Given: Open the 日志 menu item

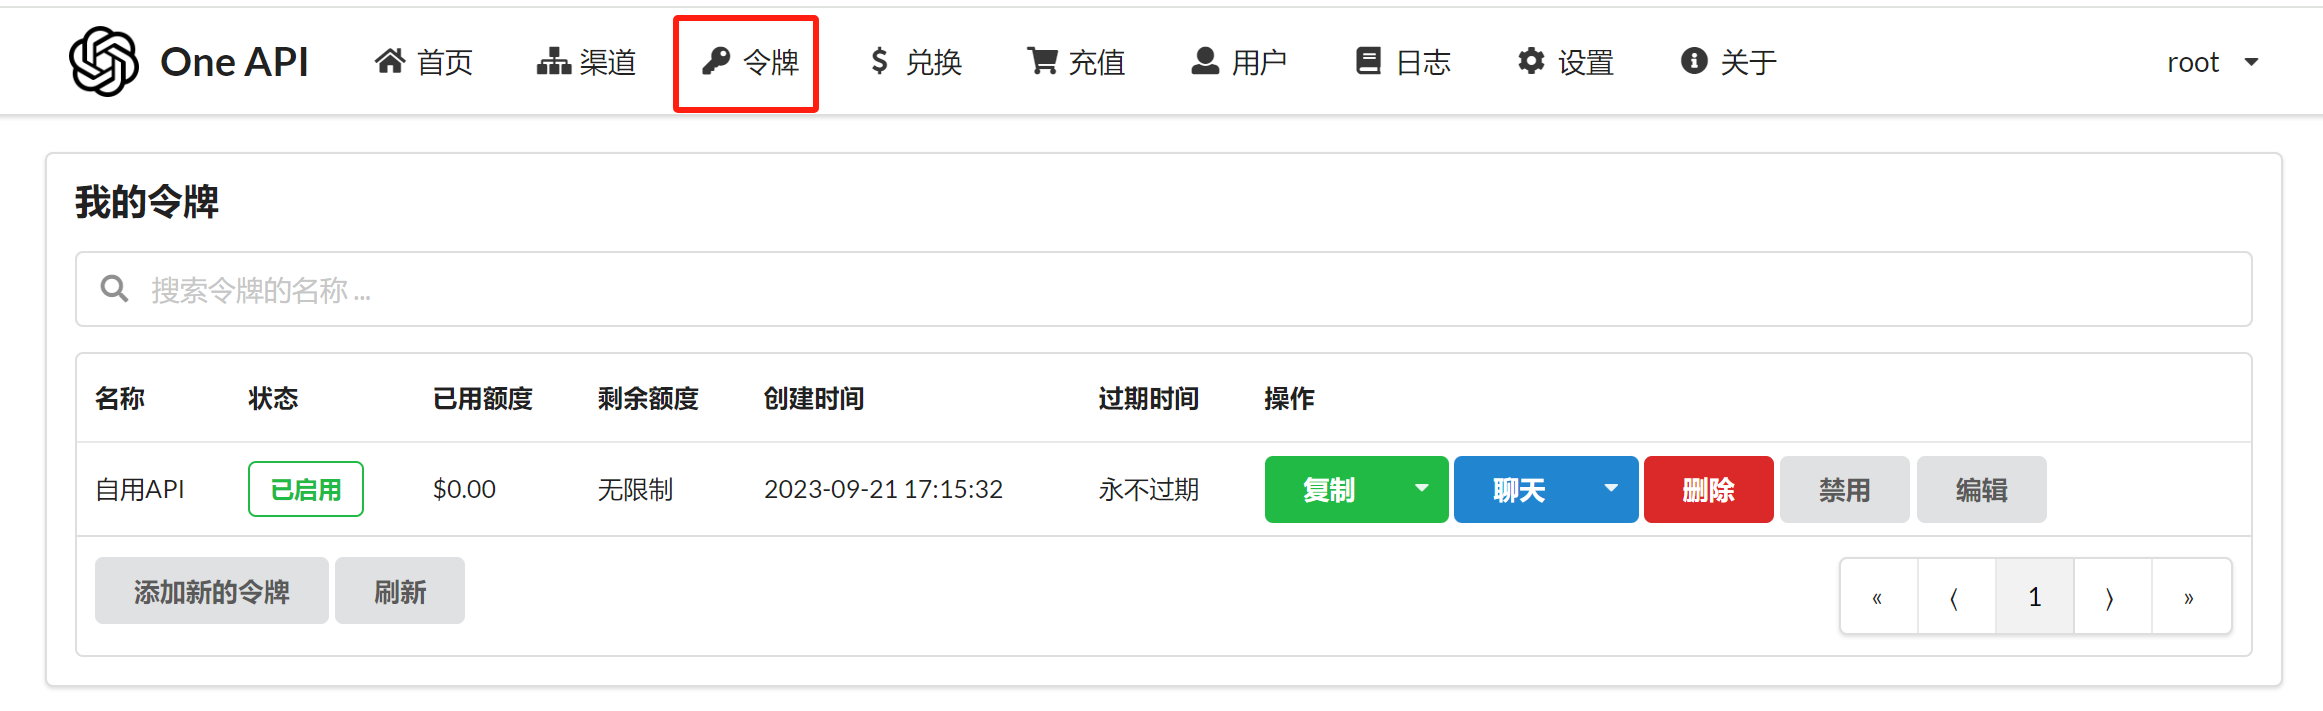Looking at the screenshot, I should 1403,62.
